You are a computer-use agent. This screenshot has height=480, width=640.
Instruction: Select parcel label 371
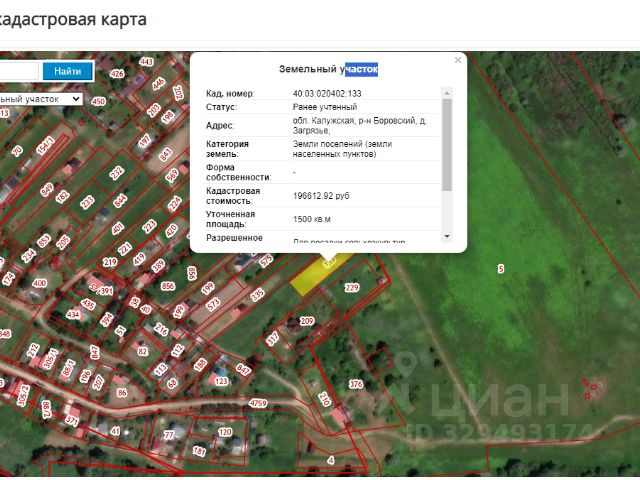click(72, 420)
